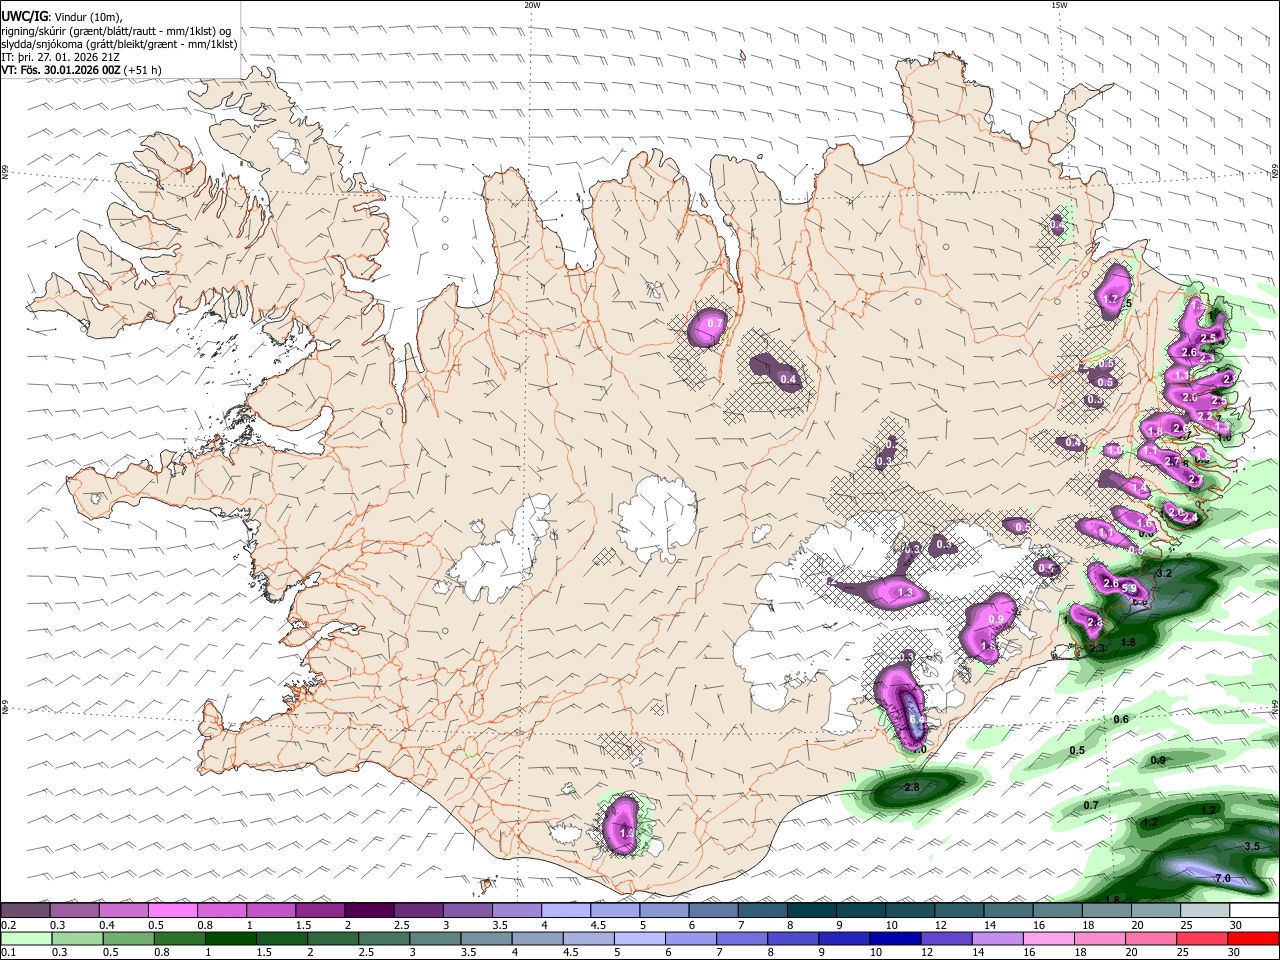
Task: Click the '0.4' snow value in northern highlands
Action: (x=788, y=379)
